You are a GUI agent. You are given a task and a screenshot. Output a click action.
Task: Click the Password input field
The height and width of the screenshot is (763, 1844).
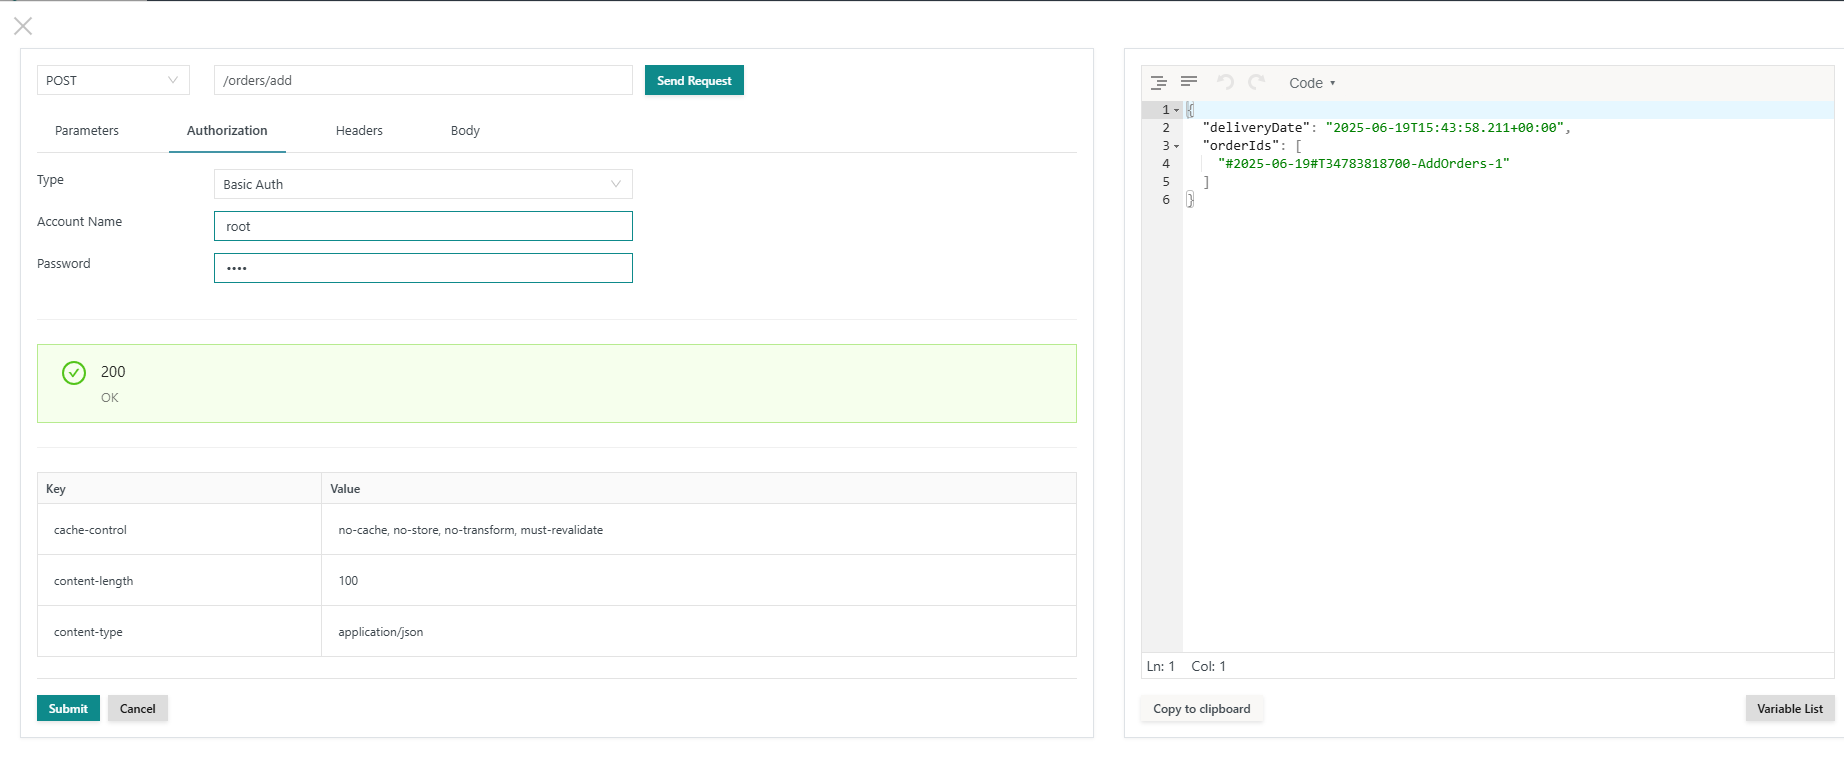(423, 268)
